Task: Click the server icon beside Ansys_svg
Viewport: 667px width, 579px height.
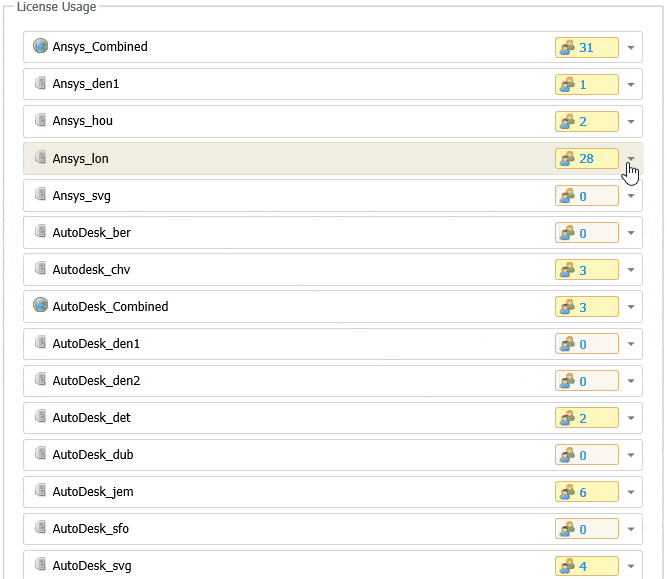Action: click(40, 194)
